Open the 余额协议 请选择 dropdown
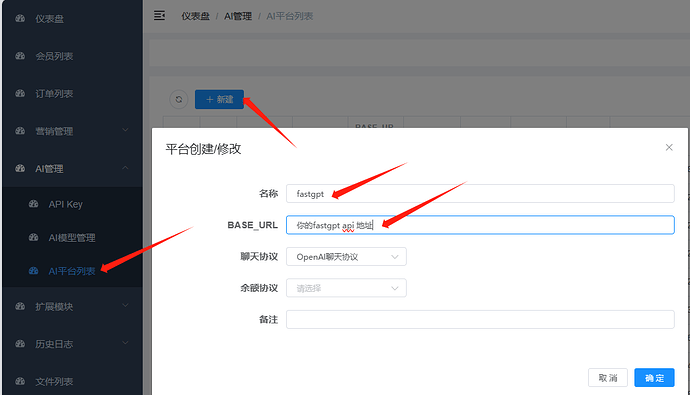Screen dimensions: 690x395 click(x=346, y=288)
